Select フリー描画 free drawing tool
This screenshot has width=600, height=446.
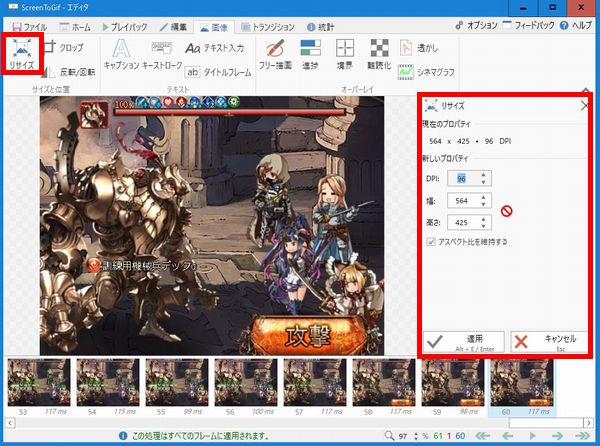tap(275, 54)
